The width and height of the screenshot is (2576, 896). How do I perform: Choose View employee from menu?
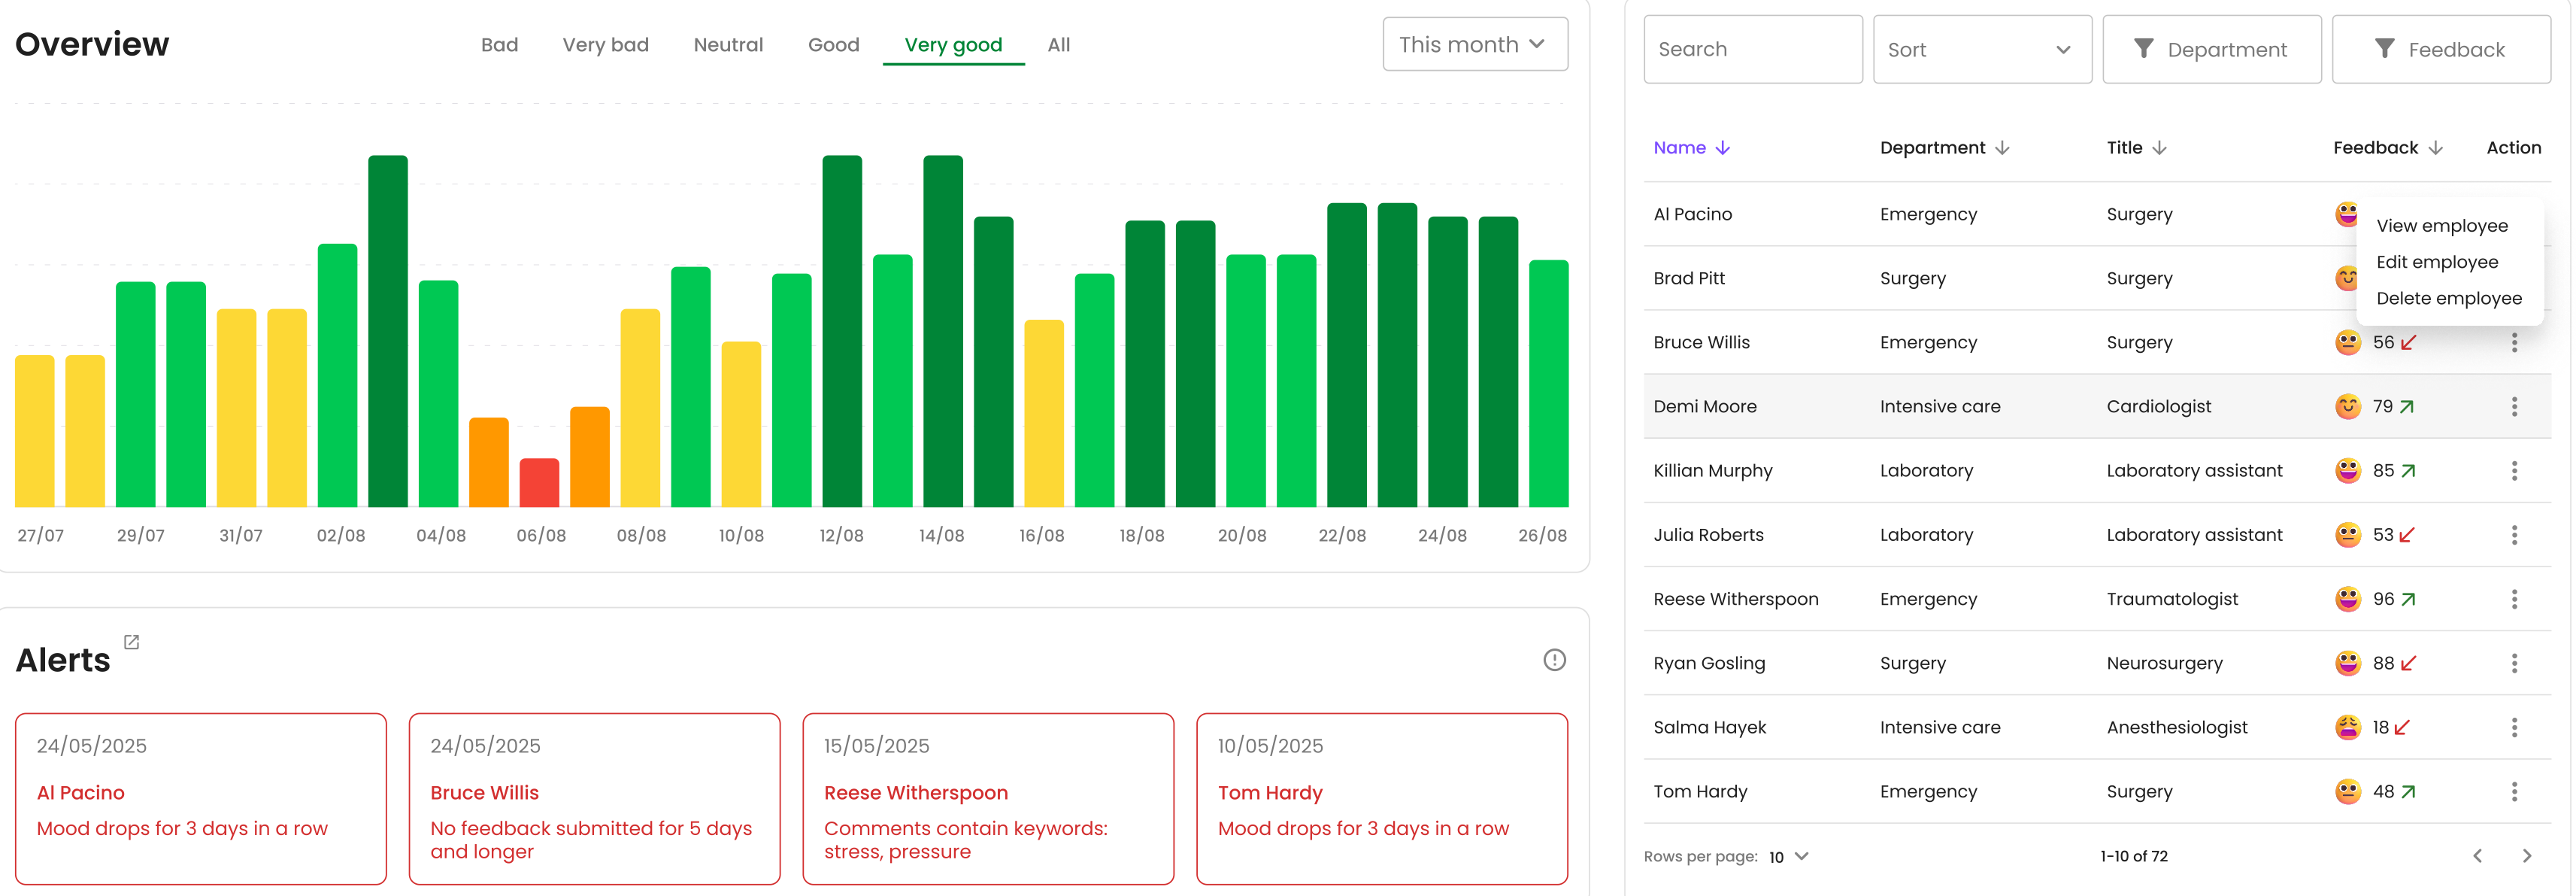pos(2441,226)
